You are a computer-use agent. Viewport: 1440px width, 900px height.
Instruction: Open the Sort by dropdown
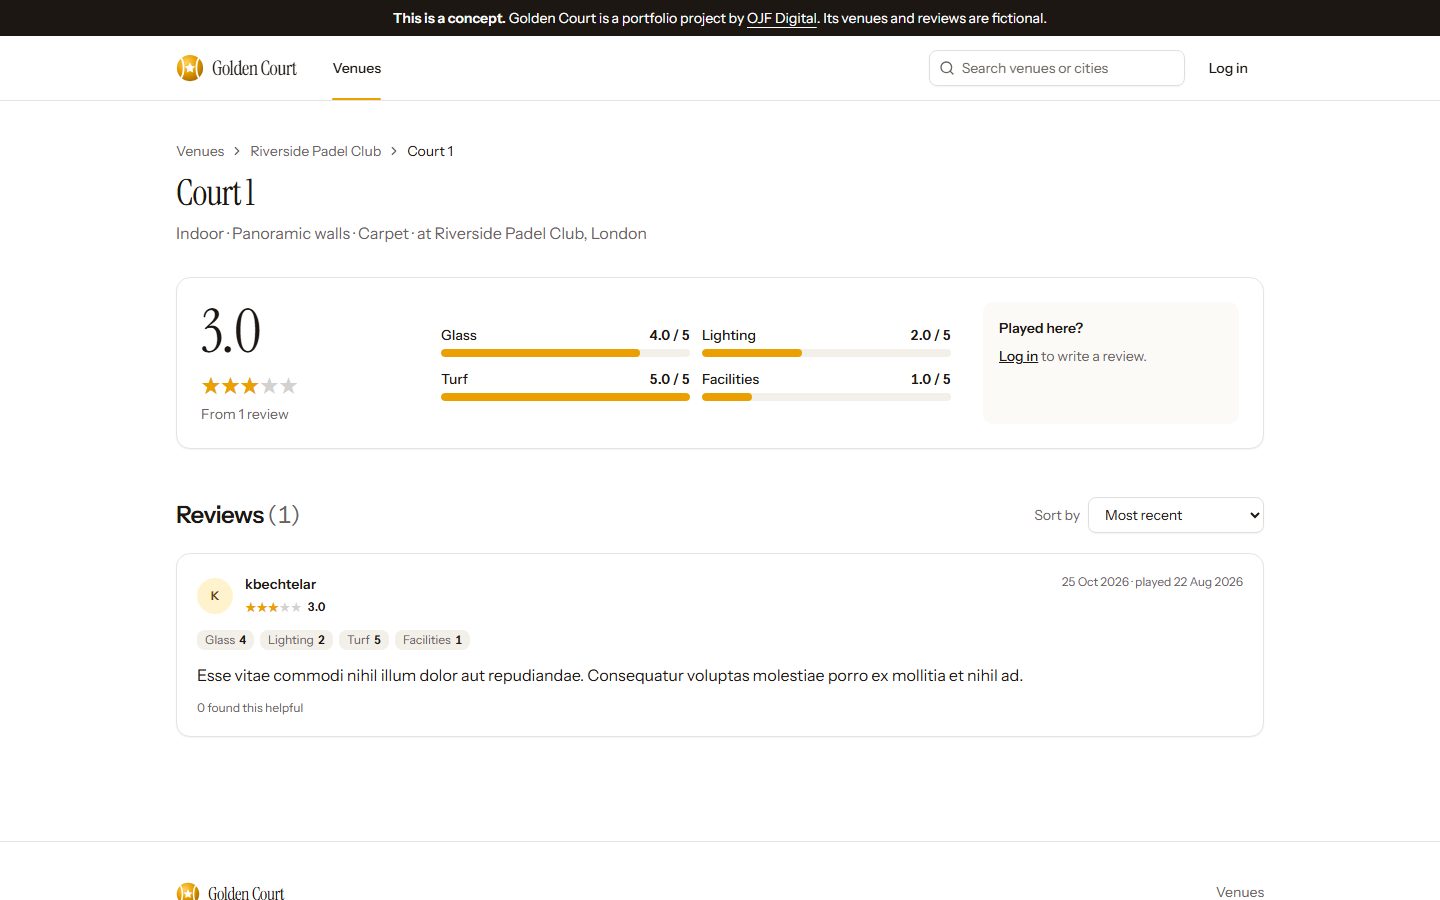pyautogui.click(x=1176, y=515)
